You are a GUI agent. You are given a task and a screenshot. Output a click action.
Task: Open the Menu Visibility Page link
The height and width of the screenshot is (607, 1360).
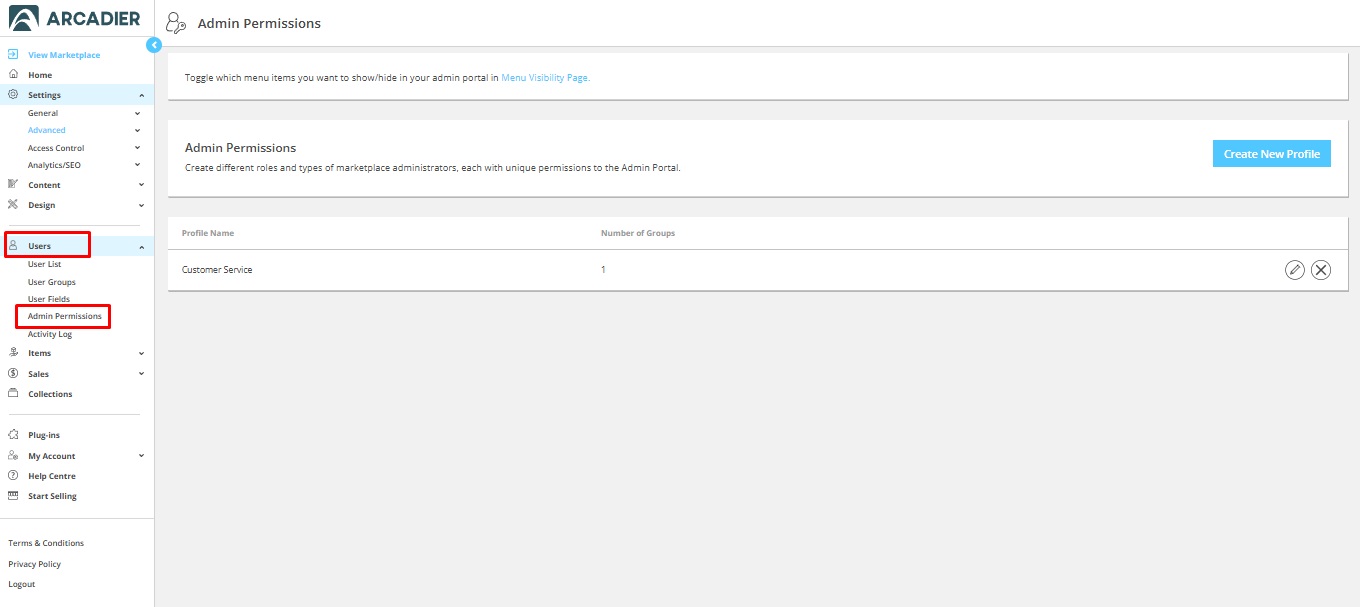click(545, 77)
